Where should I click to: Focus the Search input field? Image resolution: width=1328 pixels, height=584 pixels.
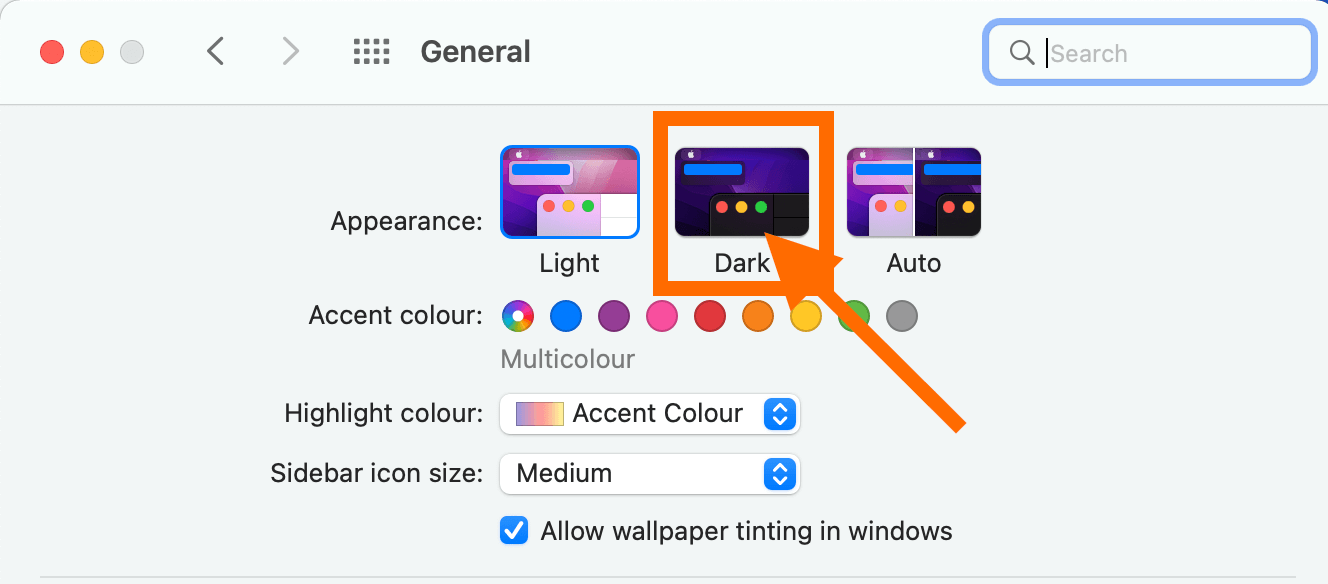click(1149, 53)
